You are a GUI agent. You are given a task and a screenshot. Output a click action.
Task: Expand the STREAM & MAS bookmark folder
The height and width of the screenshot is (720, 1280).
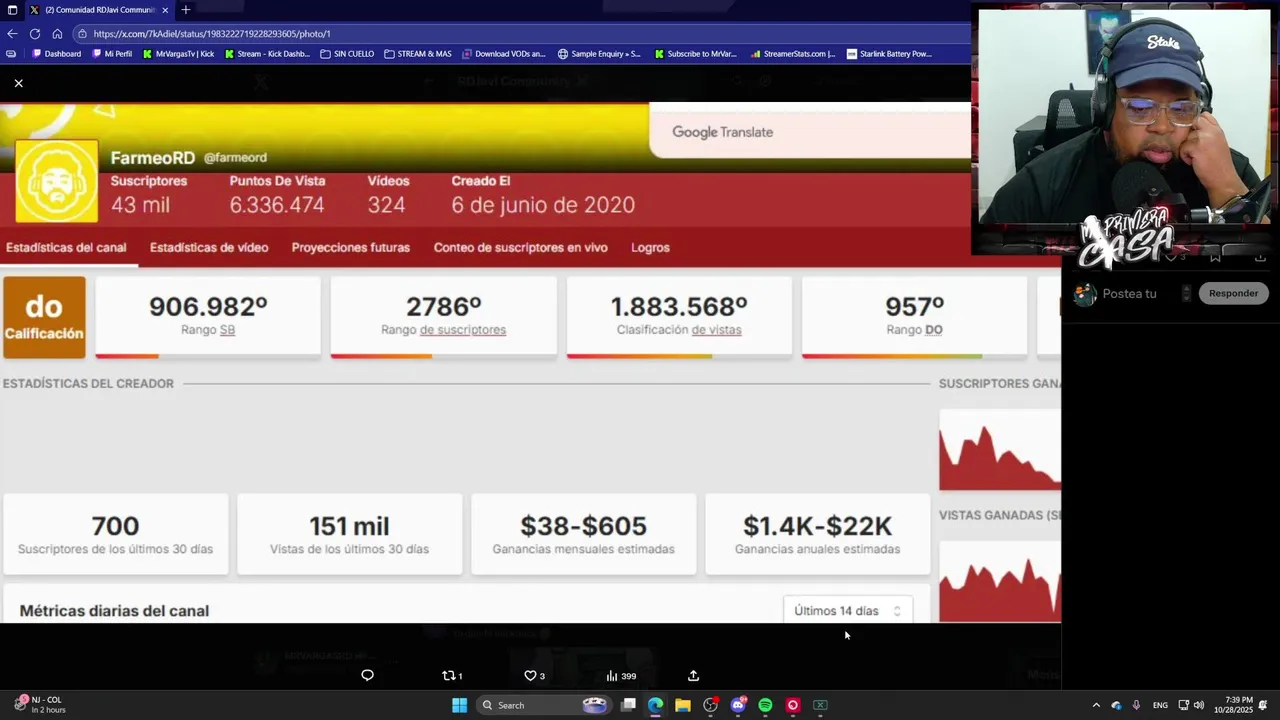(418, 54)
